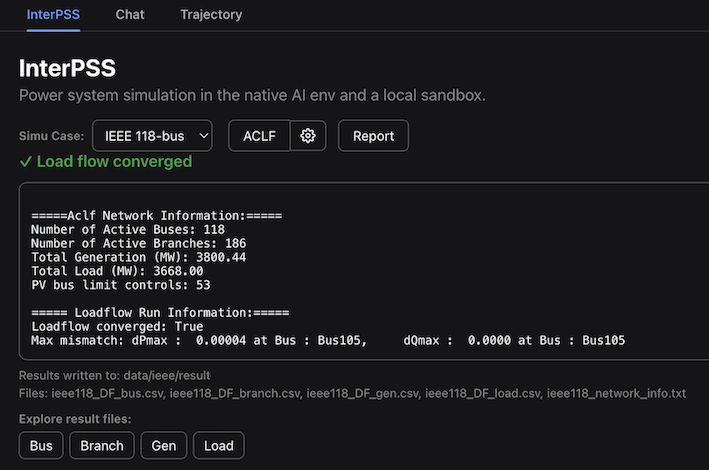Viewport: 709px width, 470px height.
Task: Click the 'Loadflow converged: True' line
Action: click(x=117, y=327)
